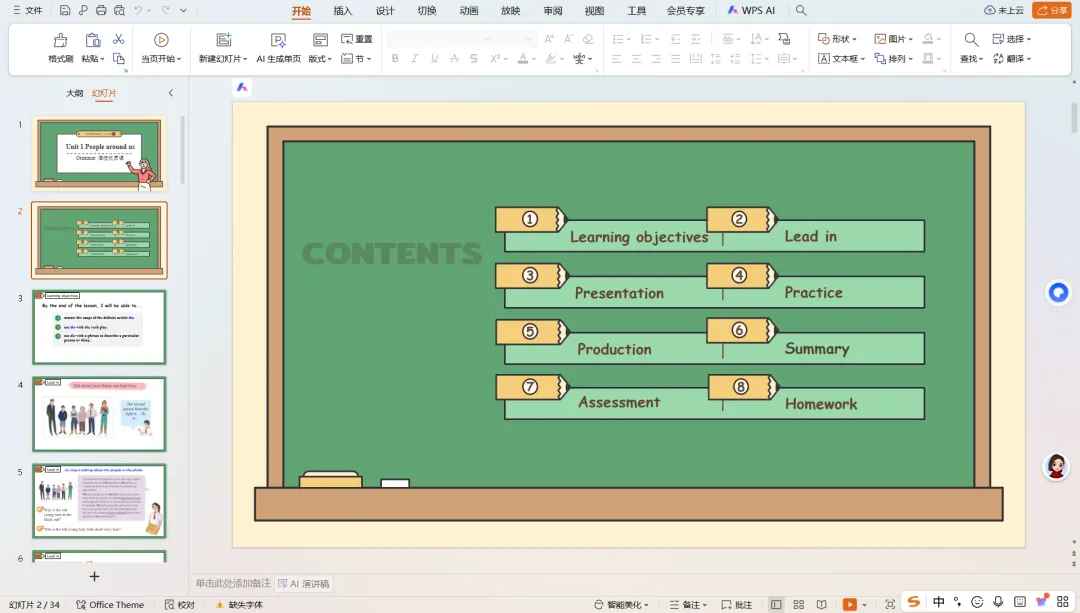The image size is (1080, 613).
Task: Start slideshow from current slide (当页开始)
Action: (x=161, y=41)
